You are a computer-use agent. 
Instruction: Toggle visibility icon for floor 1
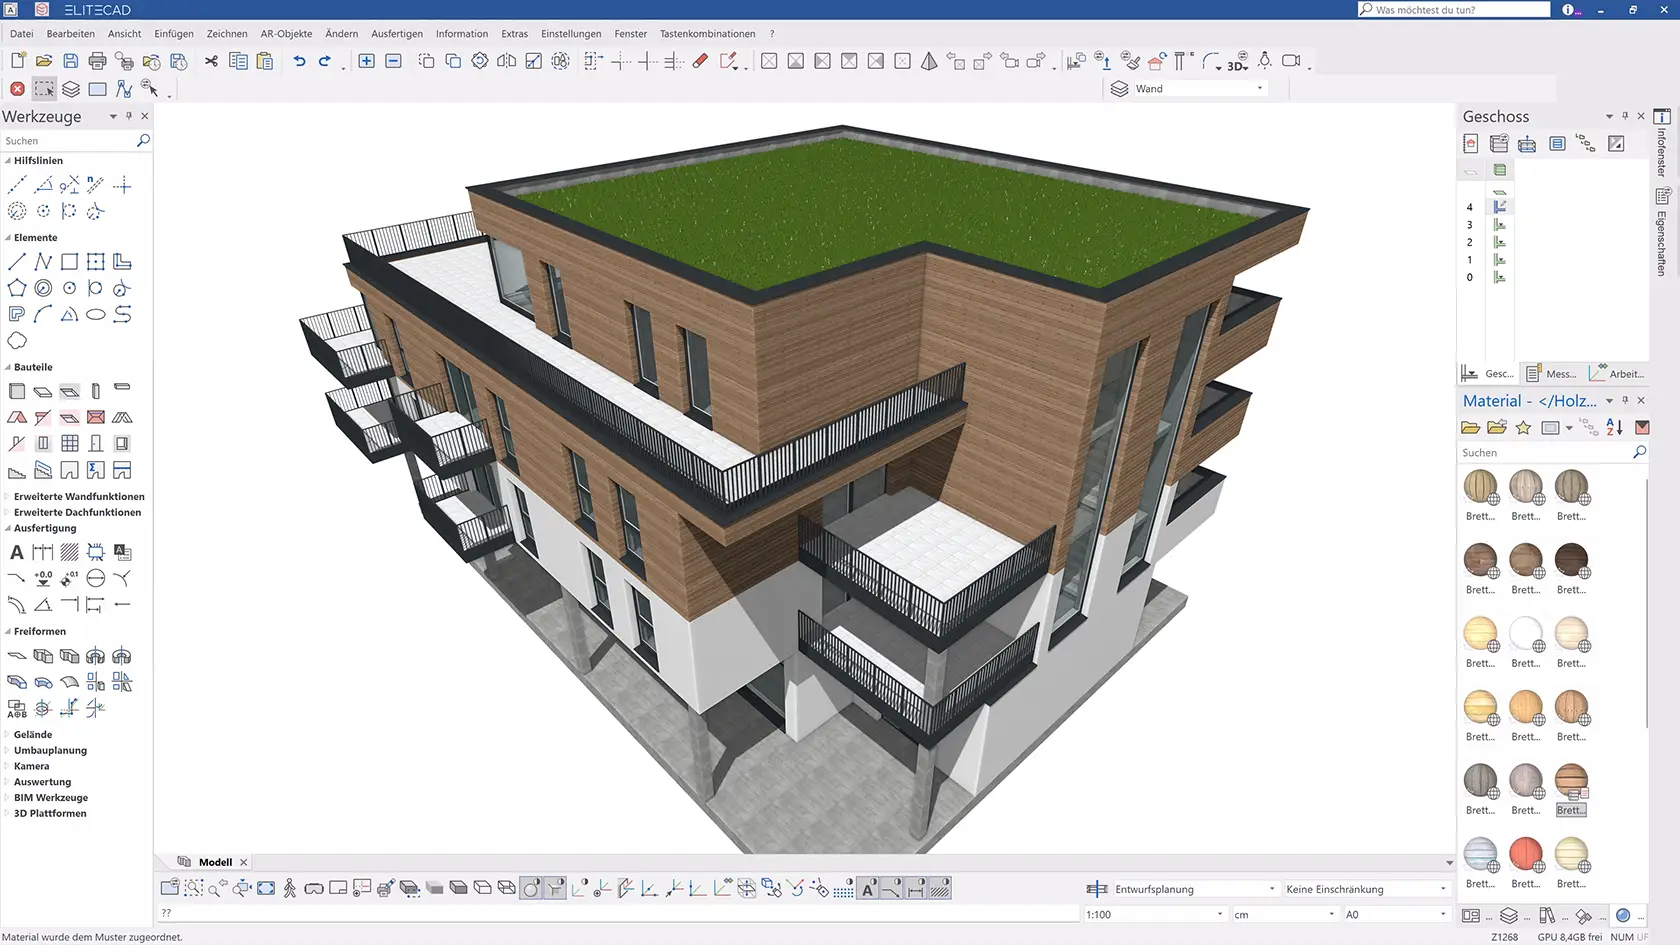pyautogui.click(x=1499, y=260)
